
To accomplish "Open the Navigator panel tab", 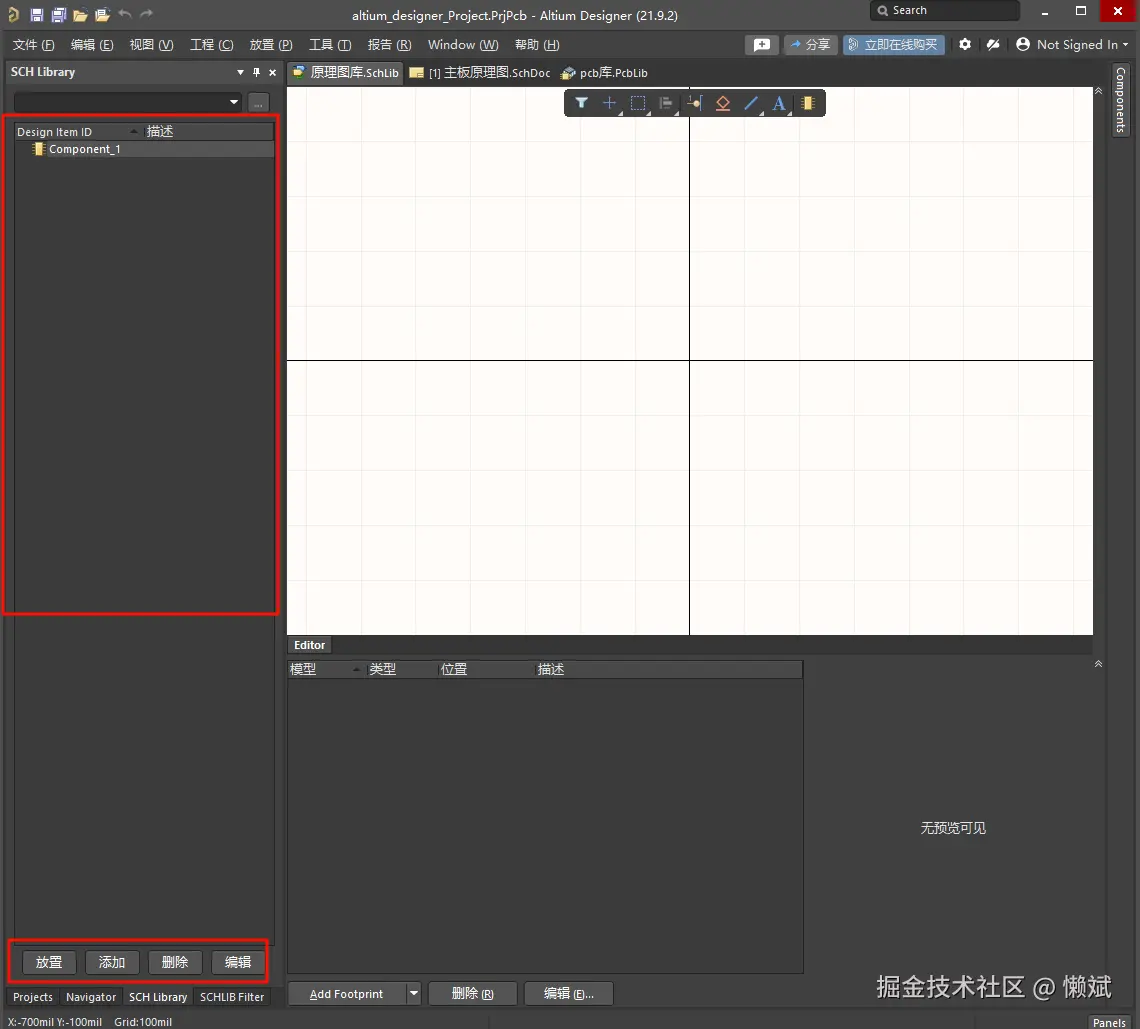I will coord(91,996).
